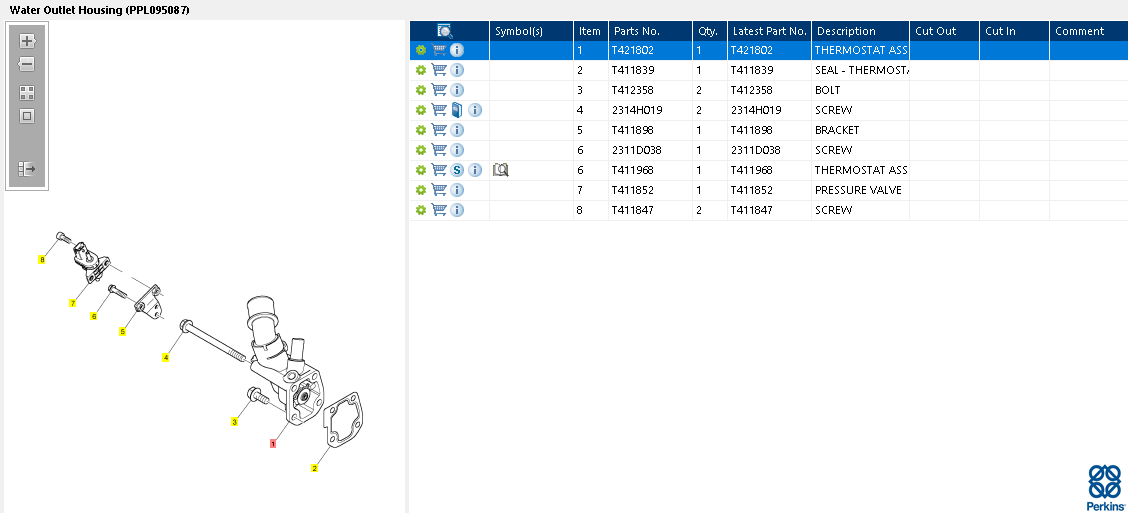
Task: Click the single-square fit view icon
Action: point(27,116)
